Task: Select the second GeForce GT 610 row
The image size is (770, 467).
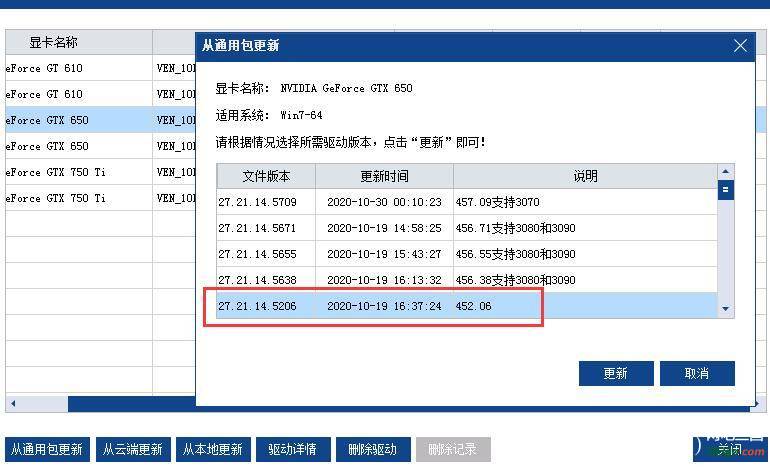Action: click(101, 94)
